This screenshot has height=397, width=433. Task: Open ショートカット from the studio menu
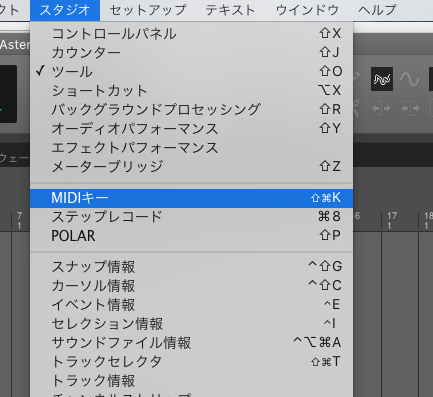pos(191,91)
